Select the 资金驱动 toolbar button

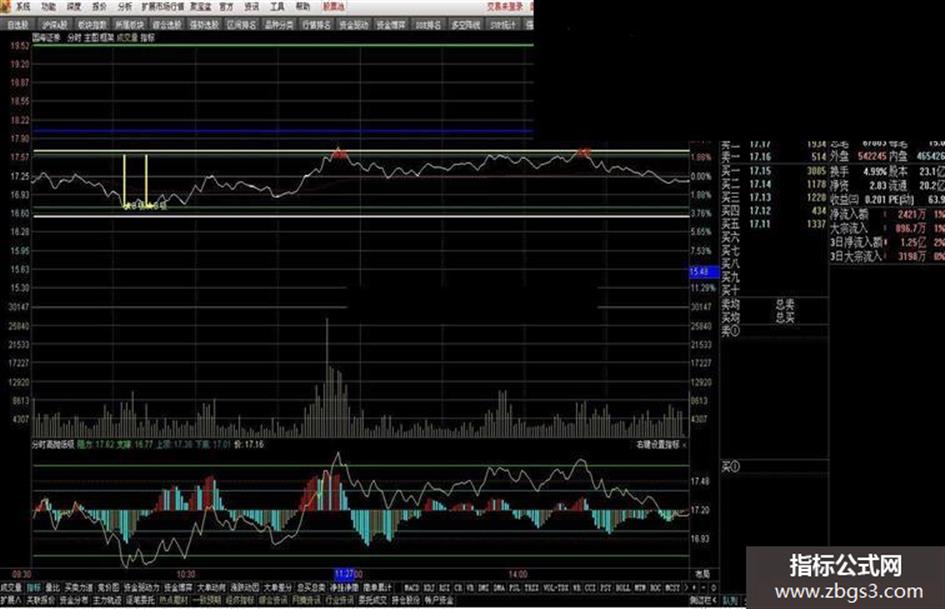[x=353, y=25]
